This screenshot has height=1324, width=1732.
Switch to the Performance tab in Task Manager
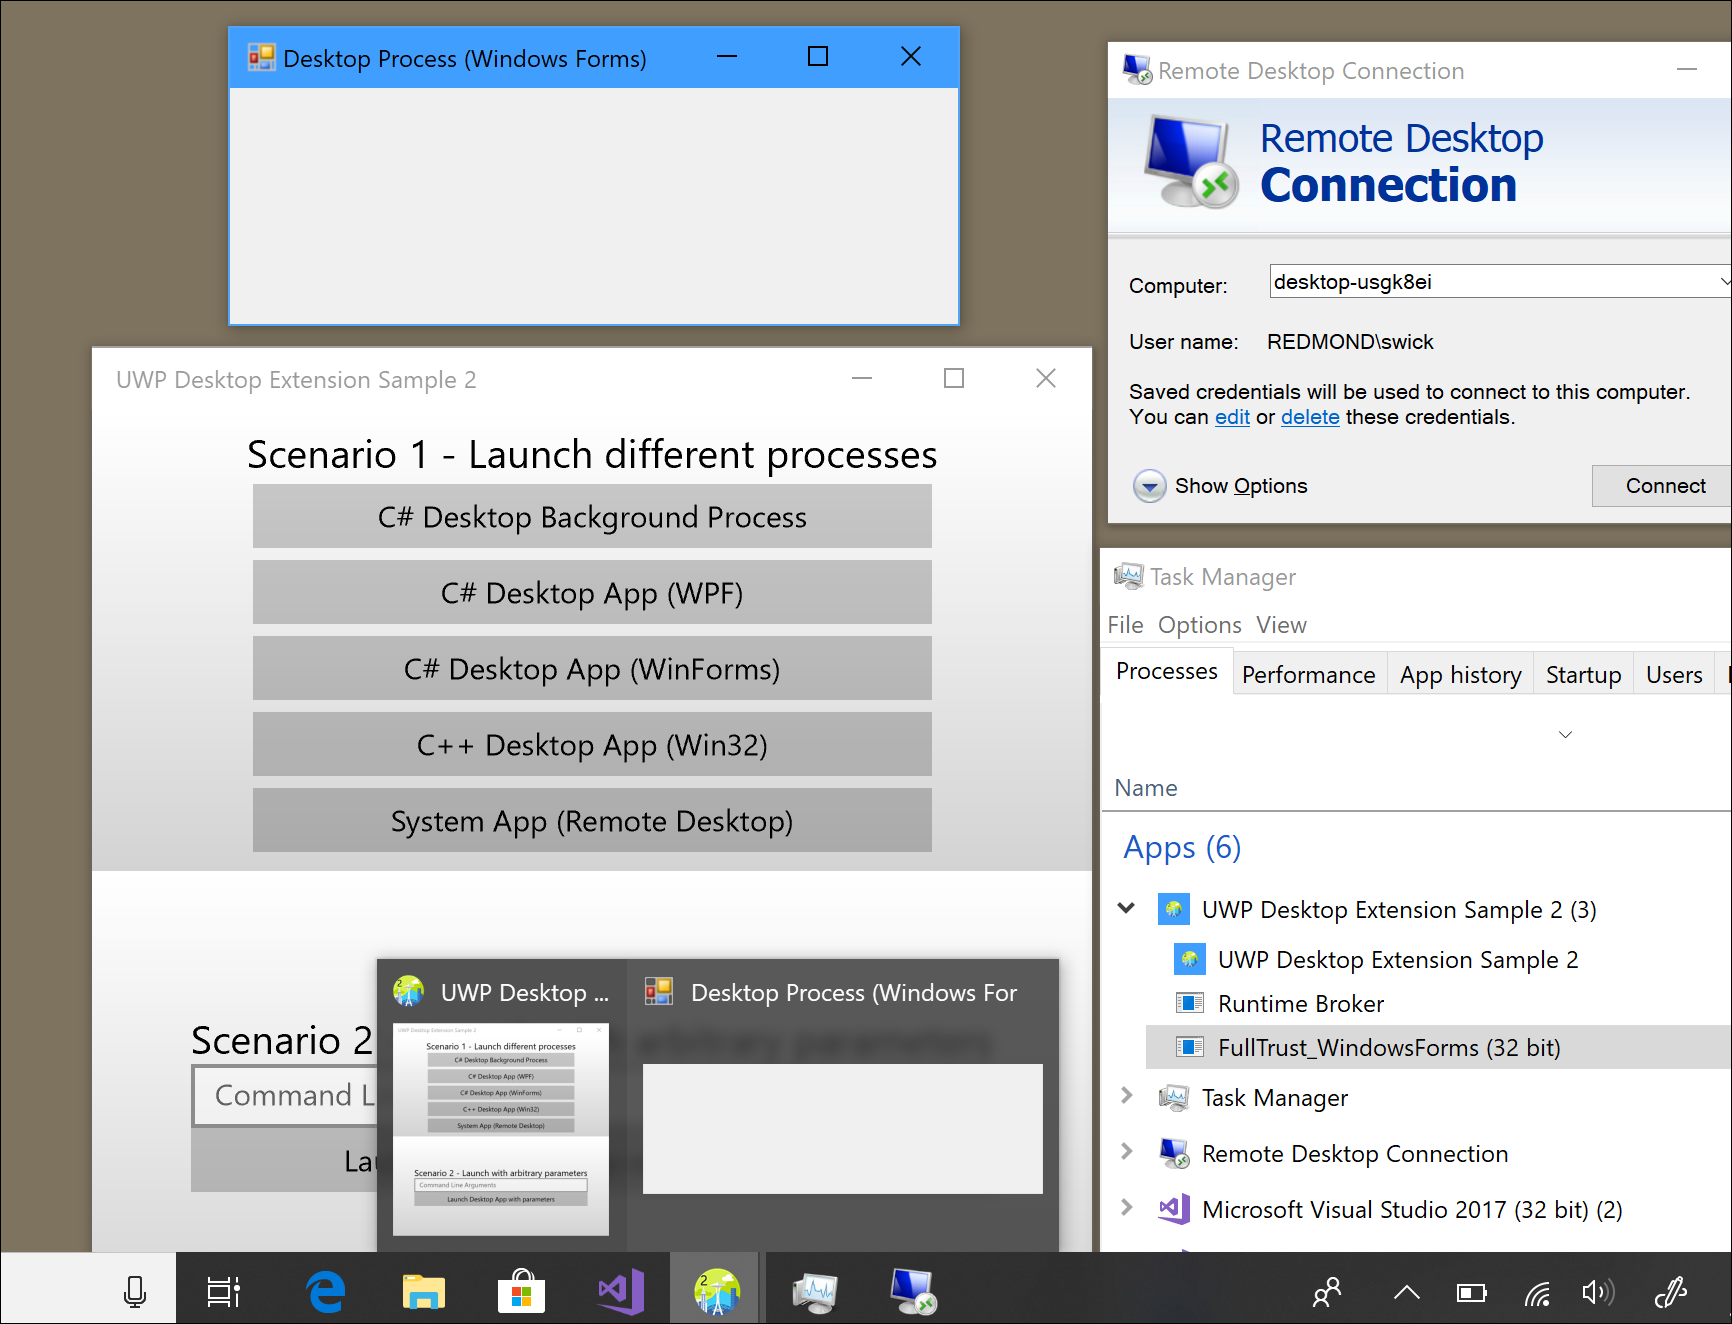tap(1309, 674)
